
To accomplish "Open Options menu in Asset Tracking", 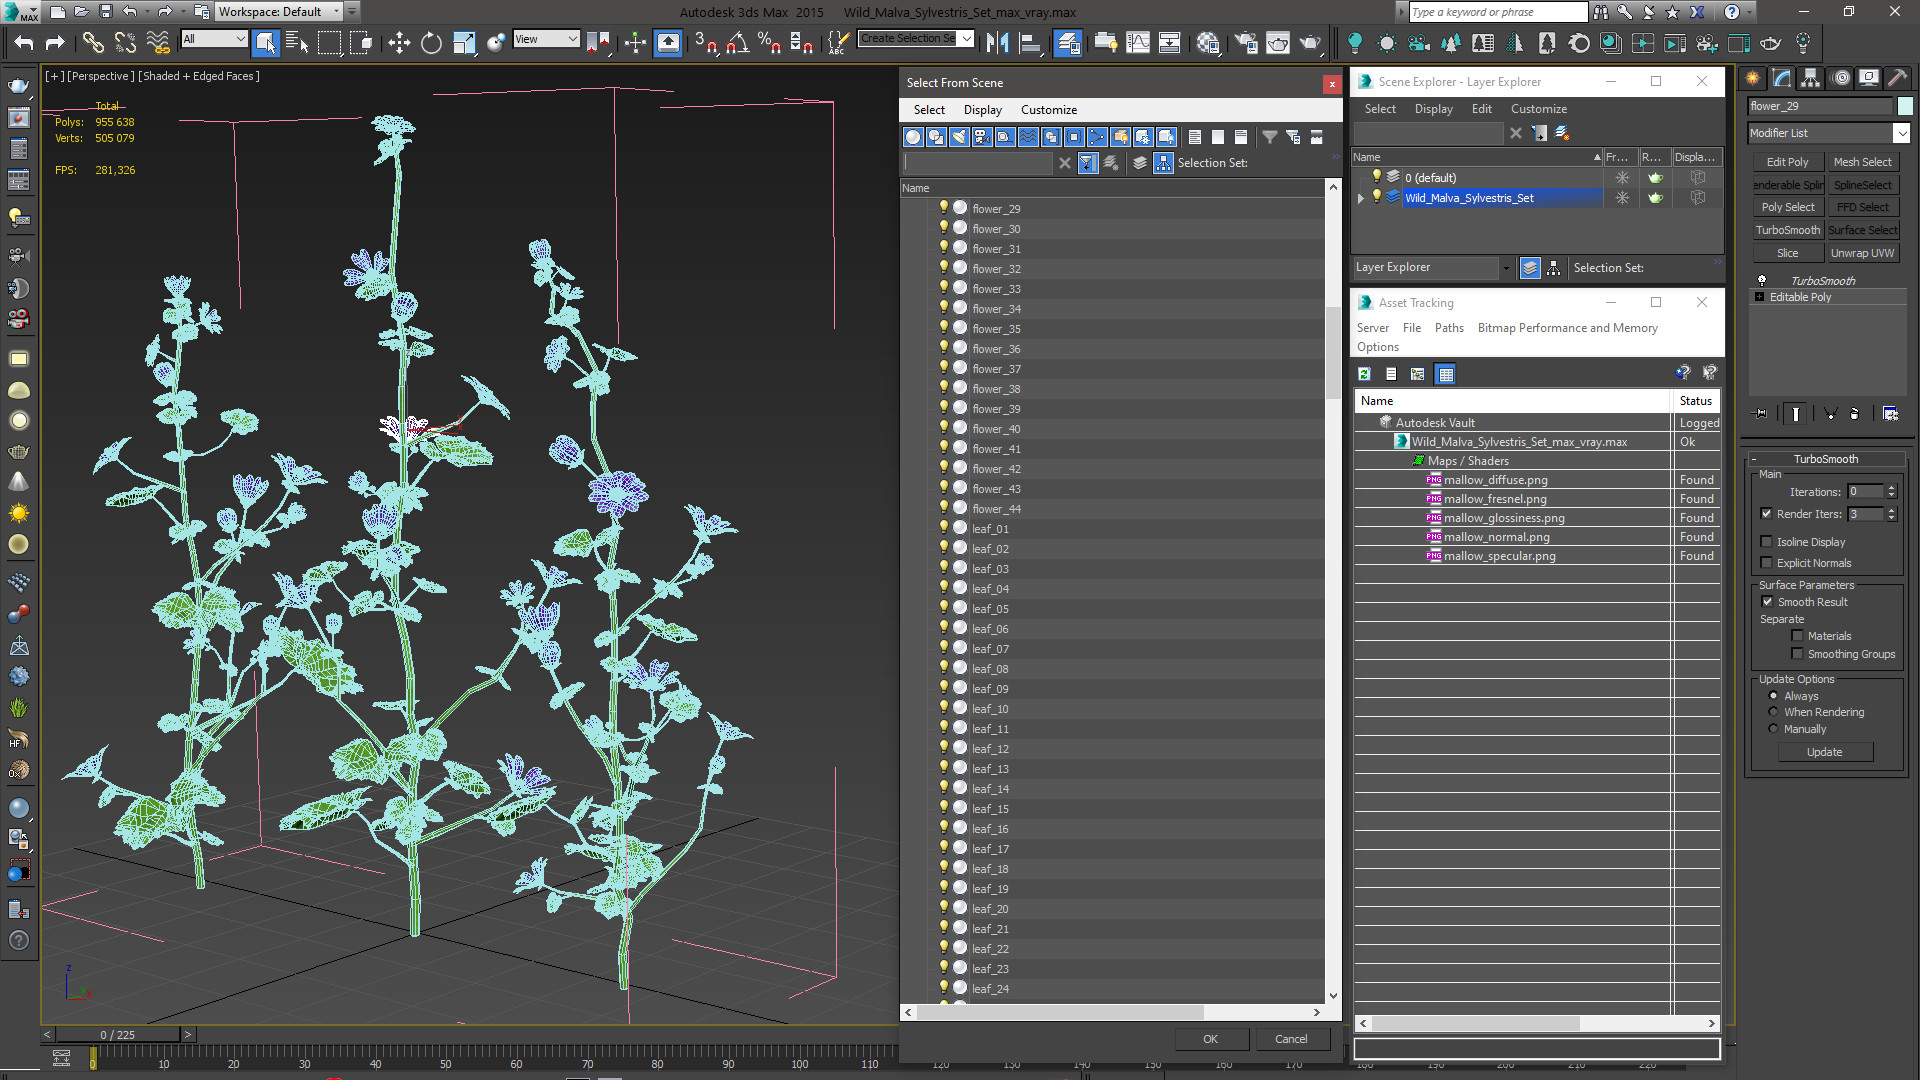I will click(1377, 347).
